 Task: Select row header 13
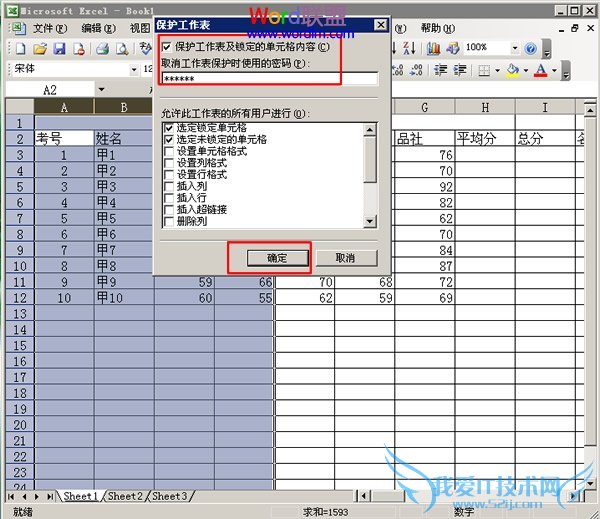coord(20,314)
